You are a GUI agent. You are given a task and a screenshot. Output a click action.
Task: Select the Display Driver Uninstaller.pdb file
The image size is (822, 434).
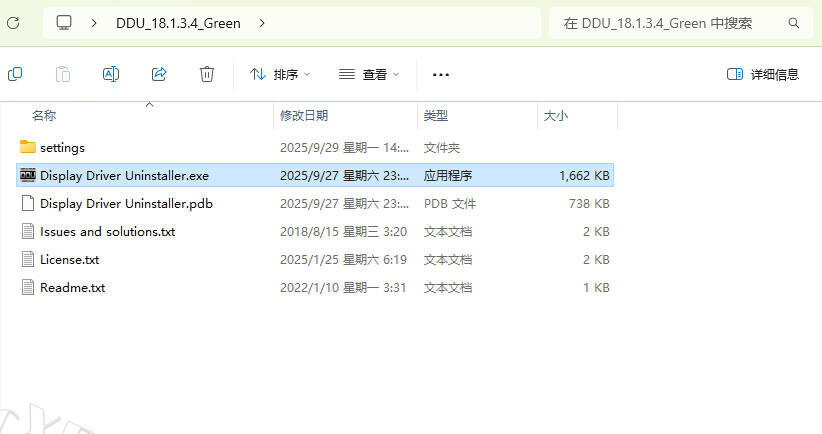pyautogui.click(x=125, y=203)
